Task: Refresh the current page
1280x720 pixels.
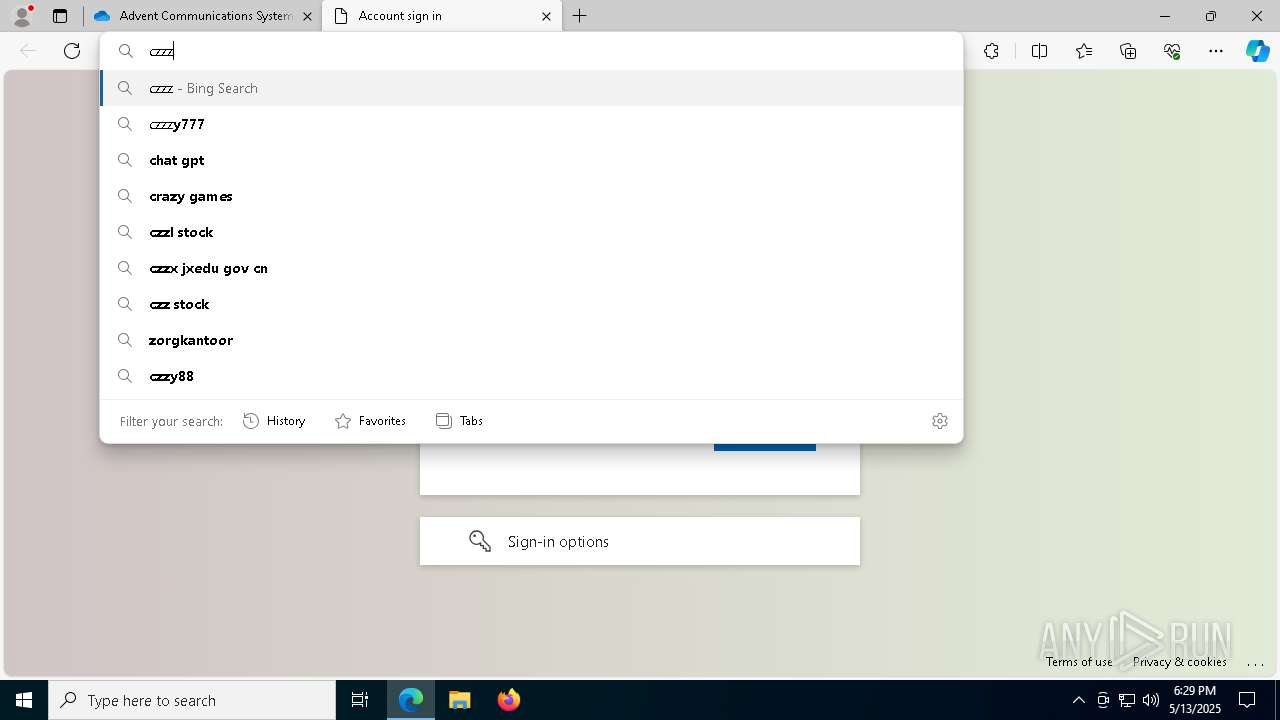Action: coord(72,51)
